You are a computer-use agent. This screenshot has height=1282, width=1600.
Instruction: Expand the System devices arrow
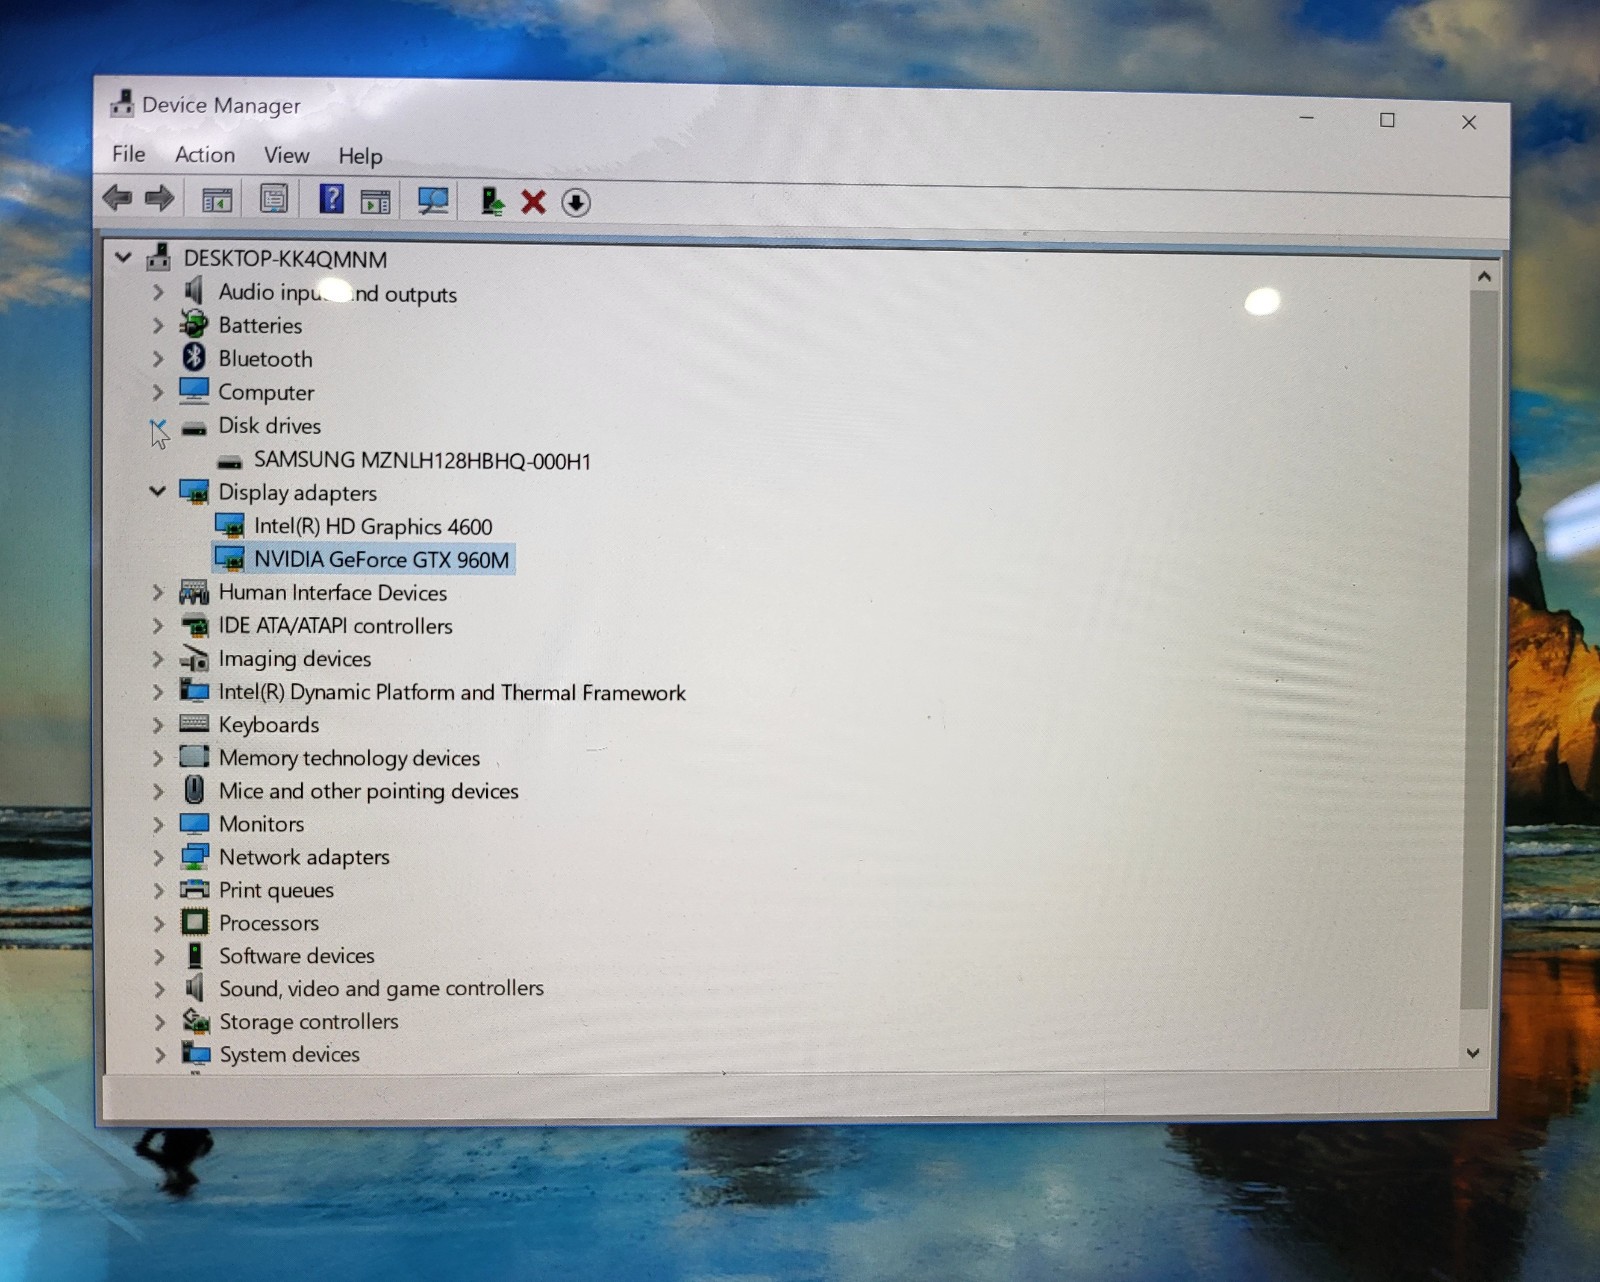click(160, 1054)
